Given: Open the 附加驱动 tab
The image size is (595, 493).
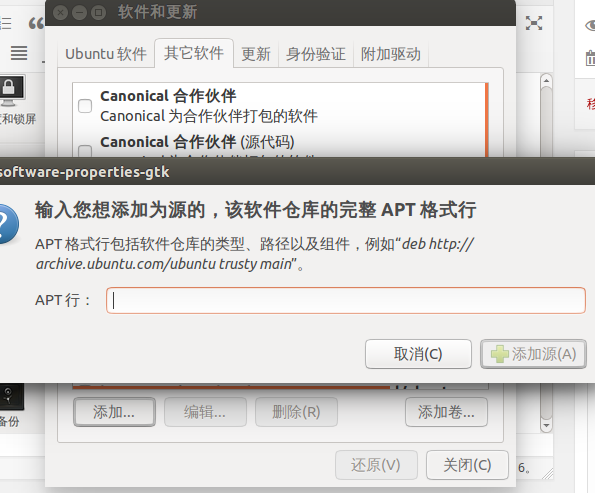Looking at the screenshot, I should (x=390, y=54).
